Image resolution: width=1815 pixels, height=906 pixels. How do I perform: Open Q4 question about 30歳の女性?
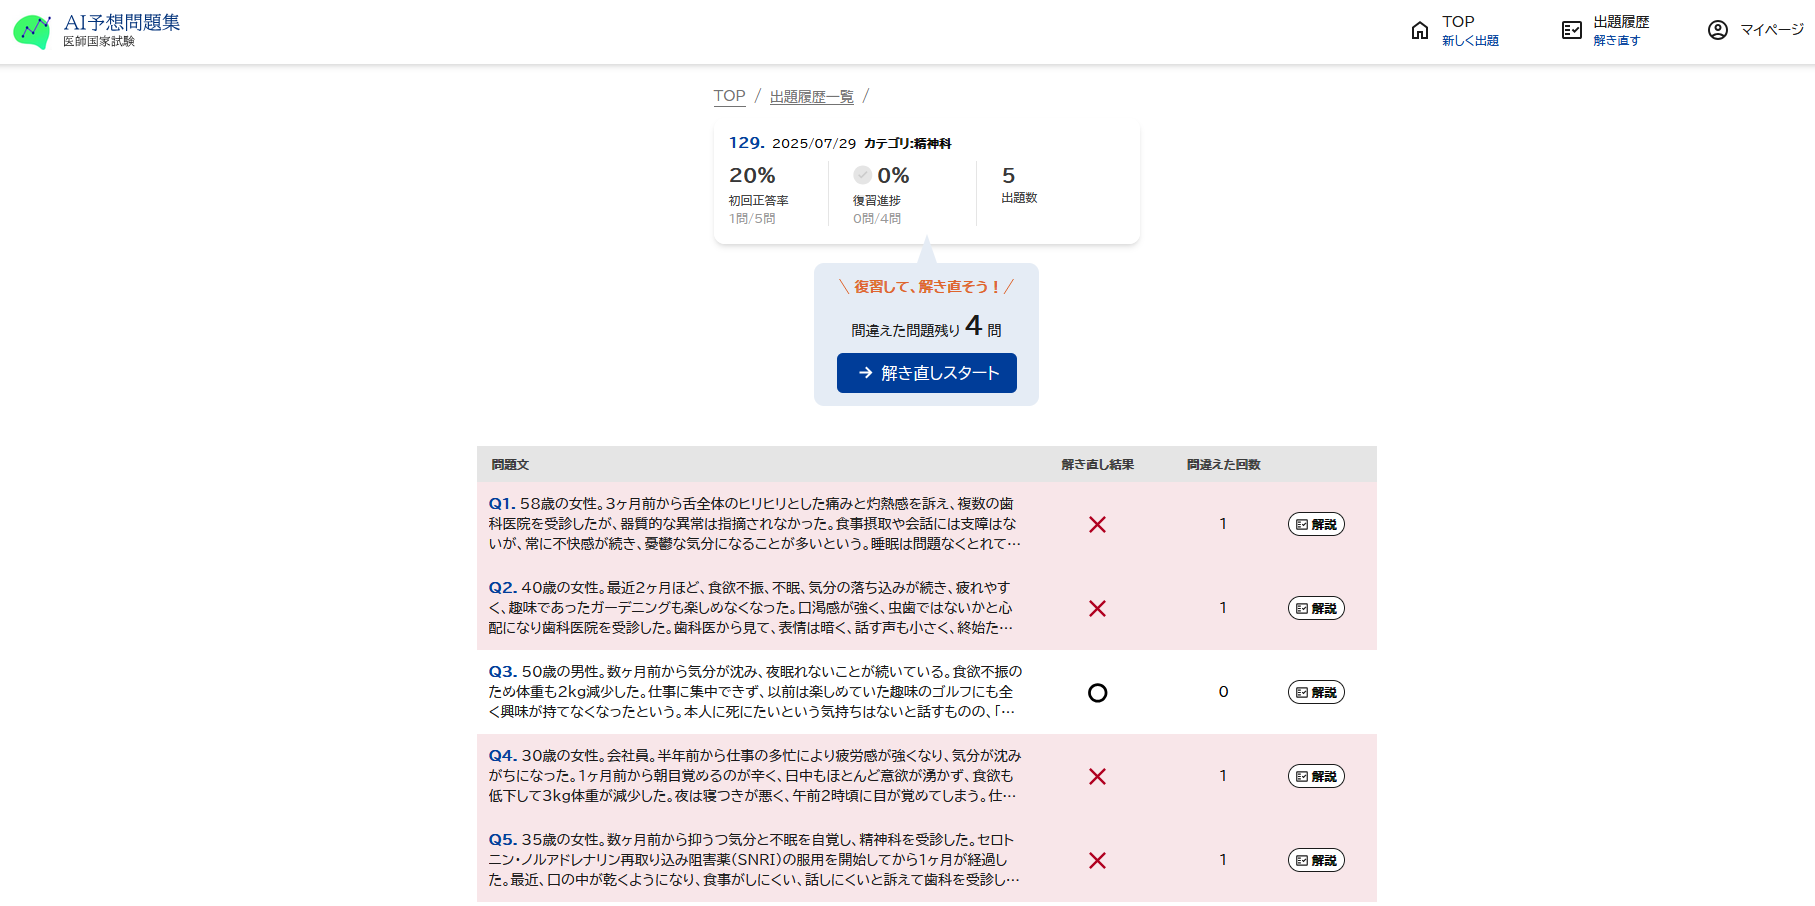(x=755, y=776)
